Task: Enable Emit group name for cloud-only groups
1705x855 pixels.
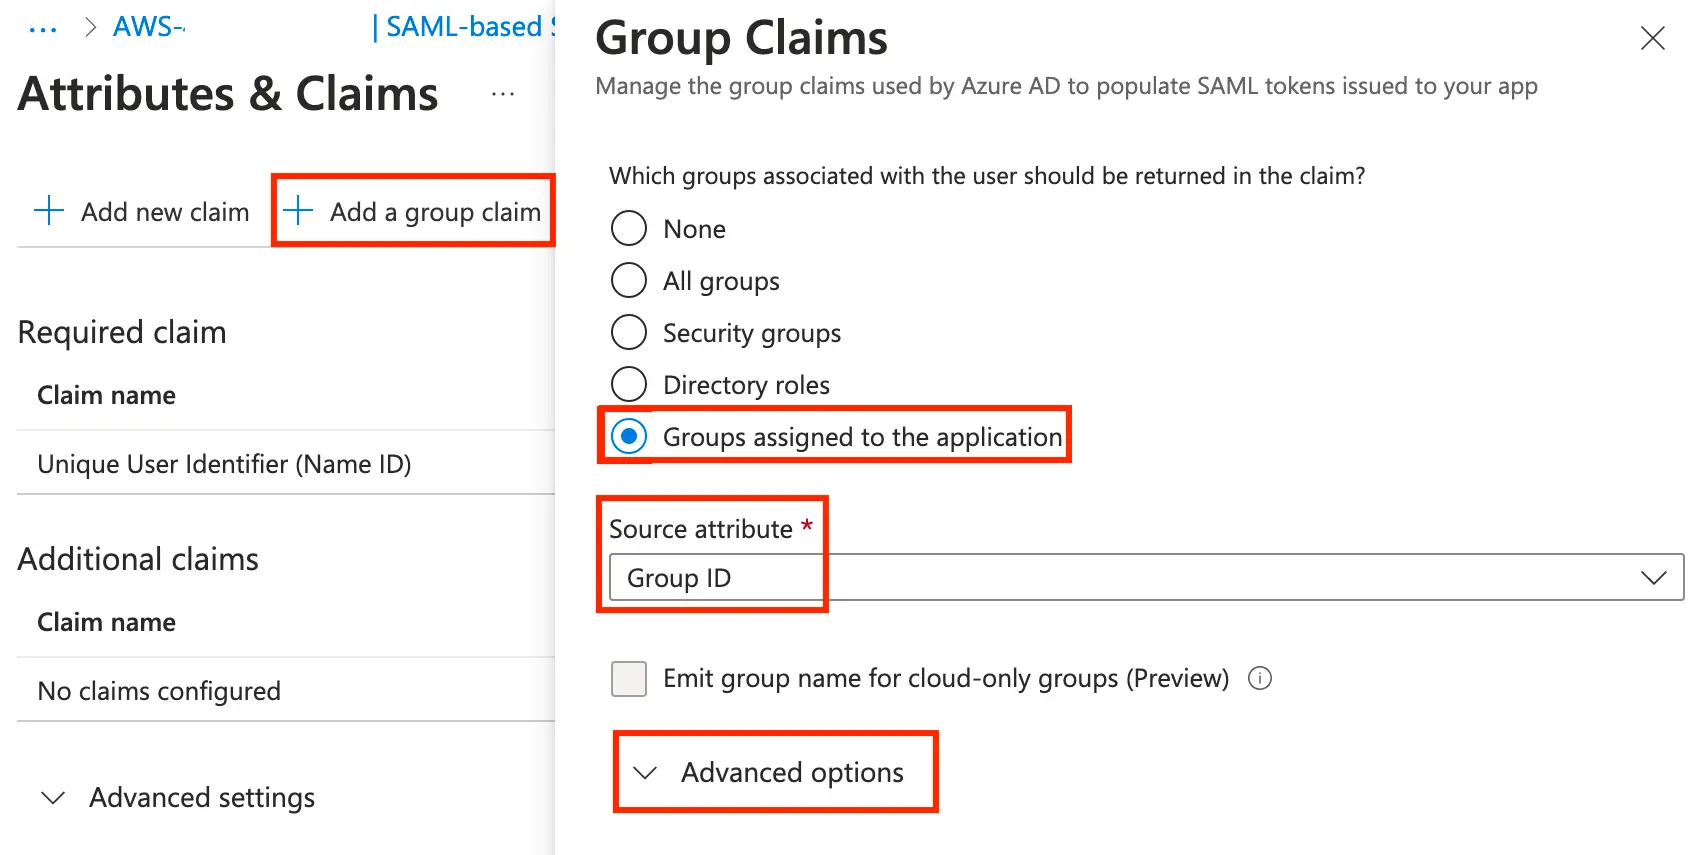Action: (629, 679)
